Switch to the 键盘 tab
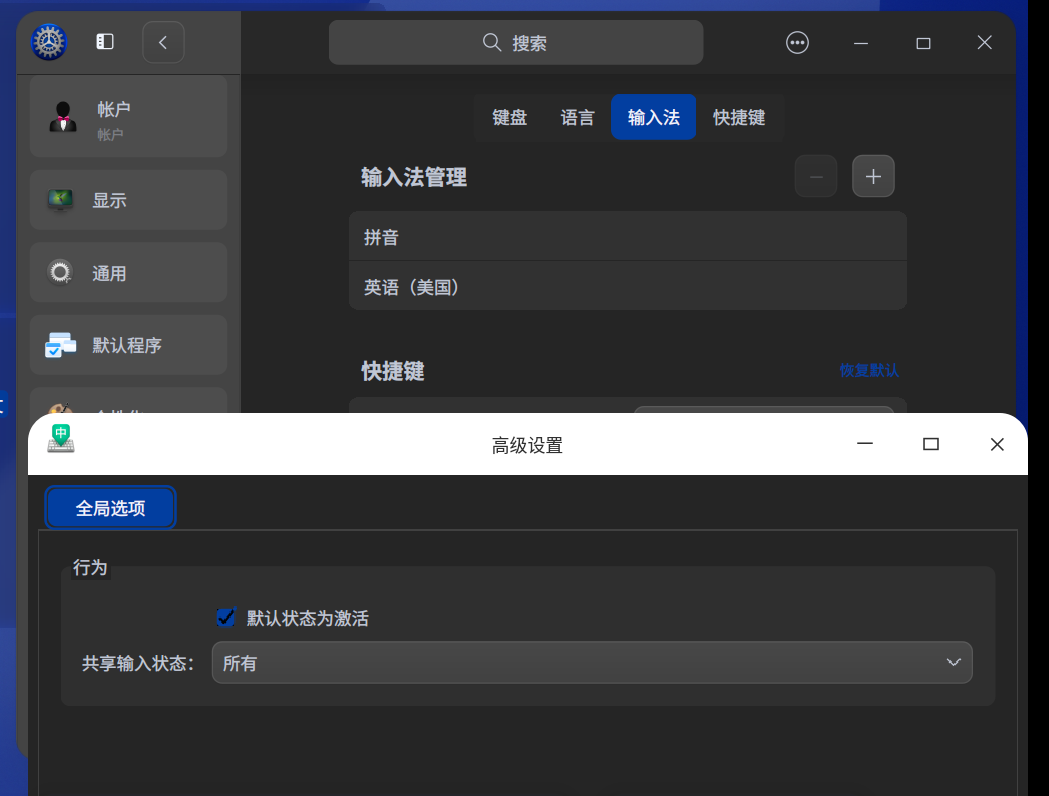The image size is (1049, 796). 509,117
